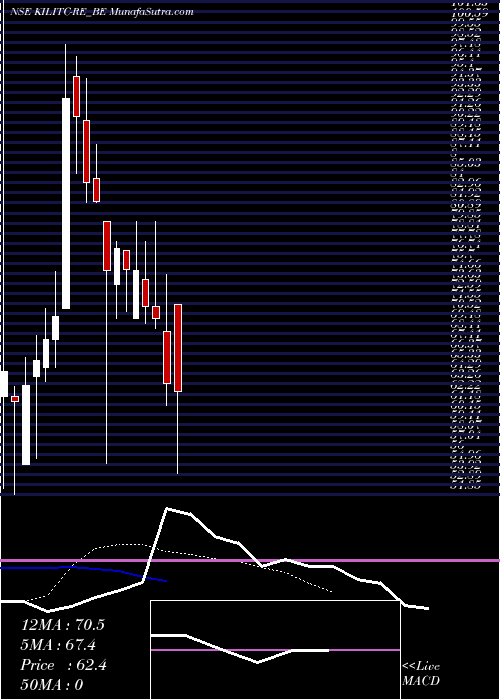Select the tallest white candlestick
Screen dimensions: 500x700
[x=66, y=203]
